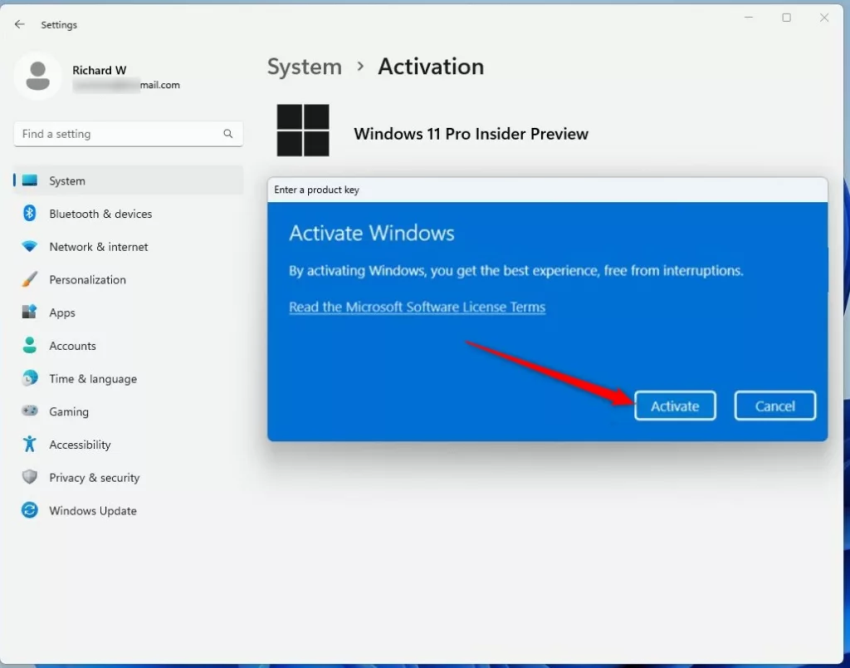
Task: Open the Microsoft Software License Terms link
Action: pos(417,307)
